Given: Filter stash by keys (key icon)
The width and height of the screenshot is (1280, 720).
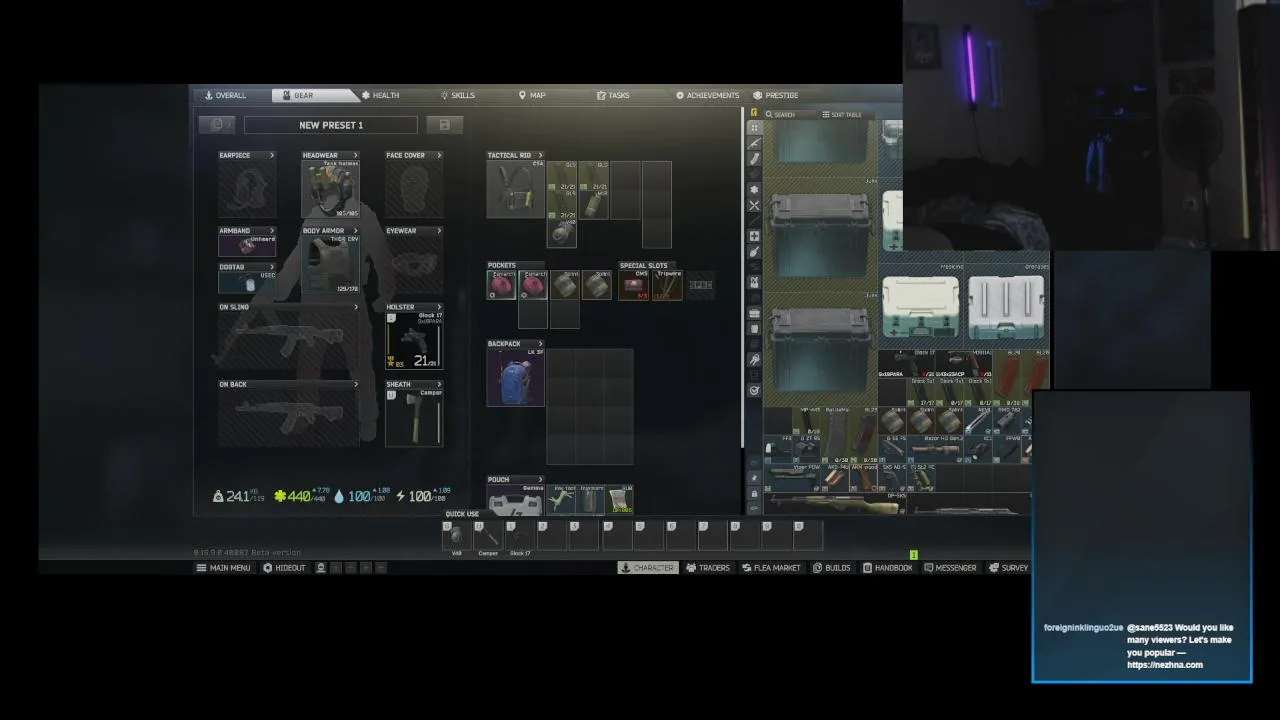Looking at the screenshot, I should pyautogui.click(x=754, y=359).
